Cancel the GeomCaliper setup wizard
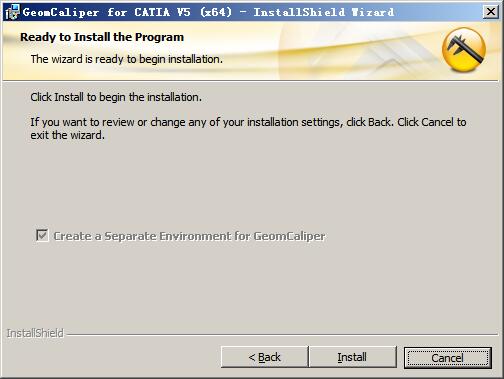Screen dimensions: 504x379 point(447,358)
